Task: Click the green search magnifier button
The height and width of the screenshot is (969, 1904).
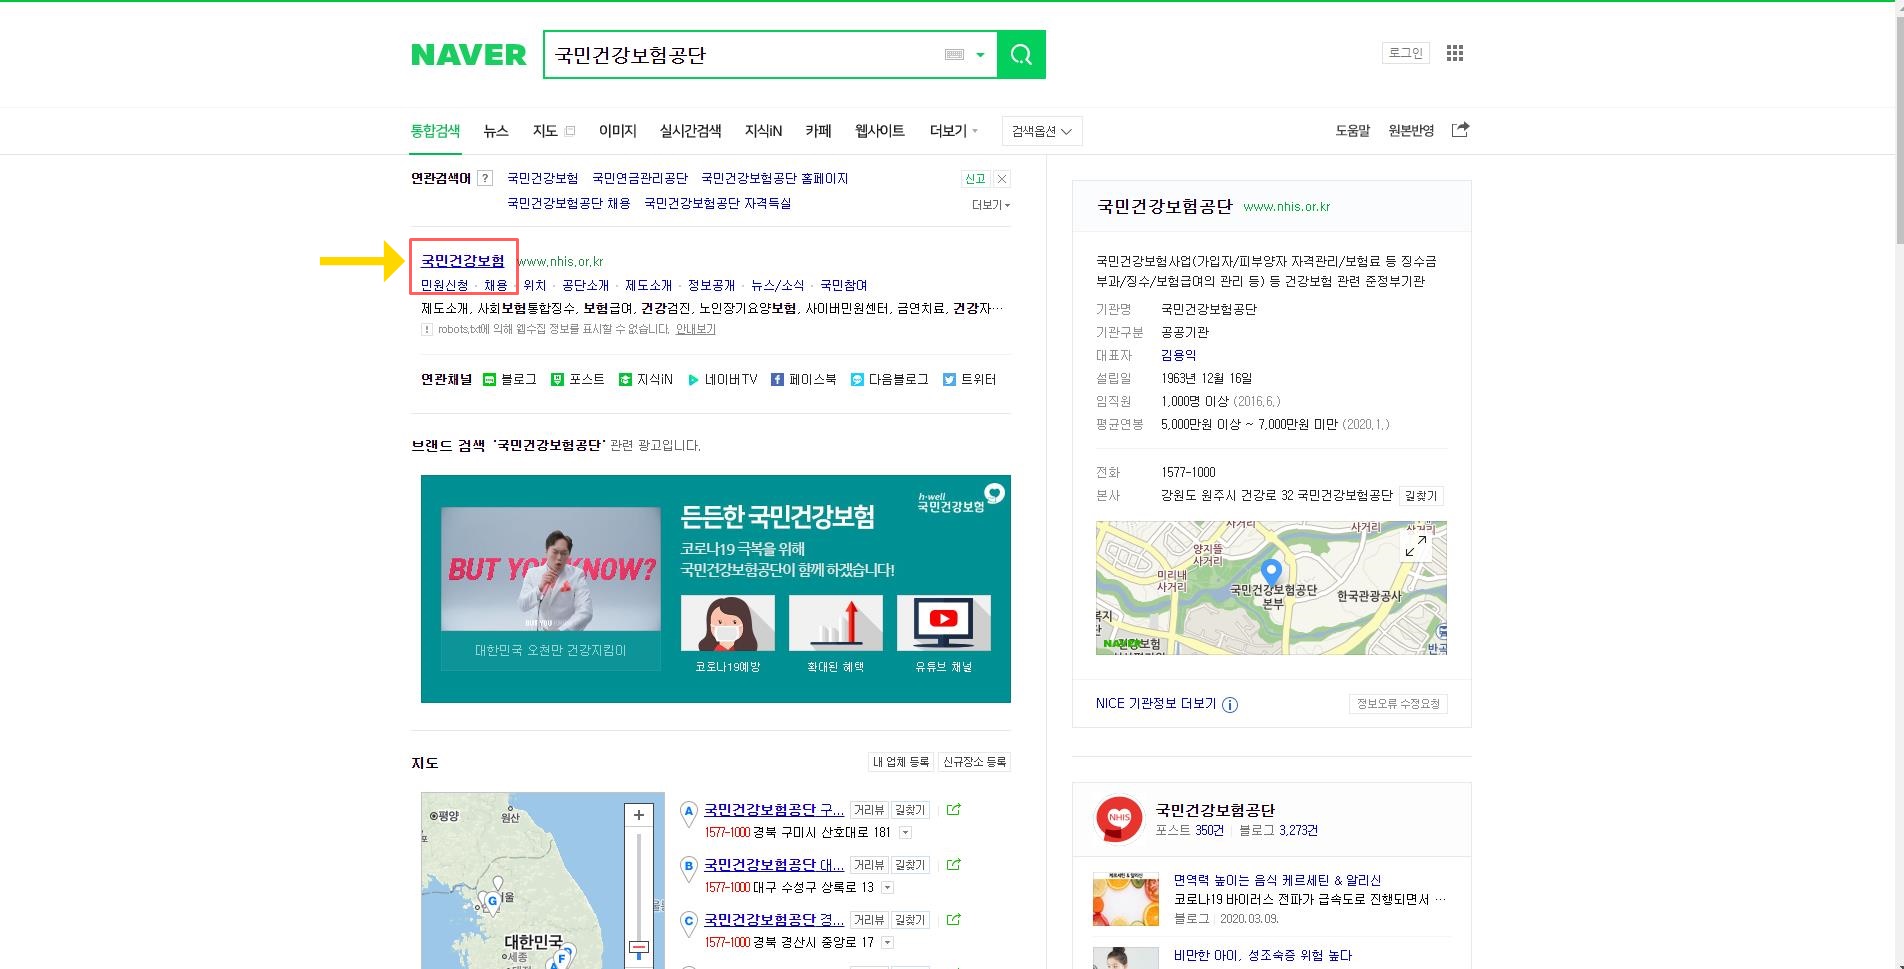Action: pos(1021,55)
